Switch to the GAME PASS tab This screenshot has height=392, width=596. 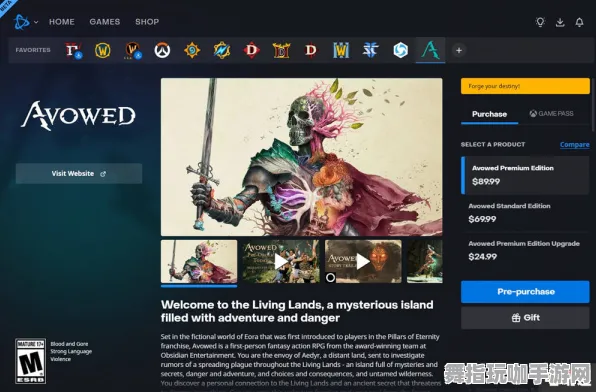click(552, 114)
